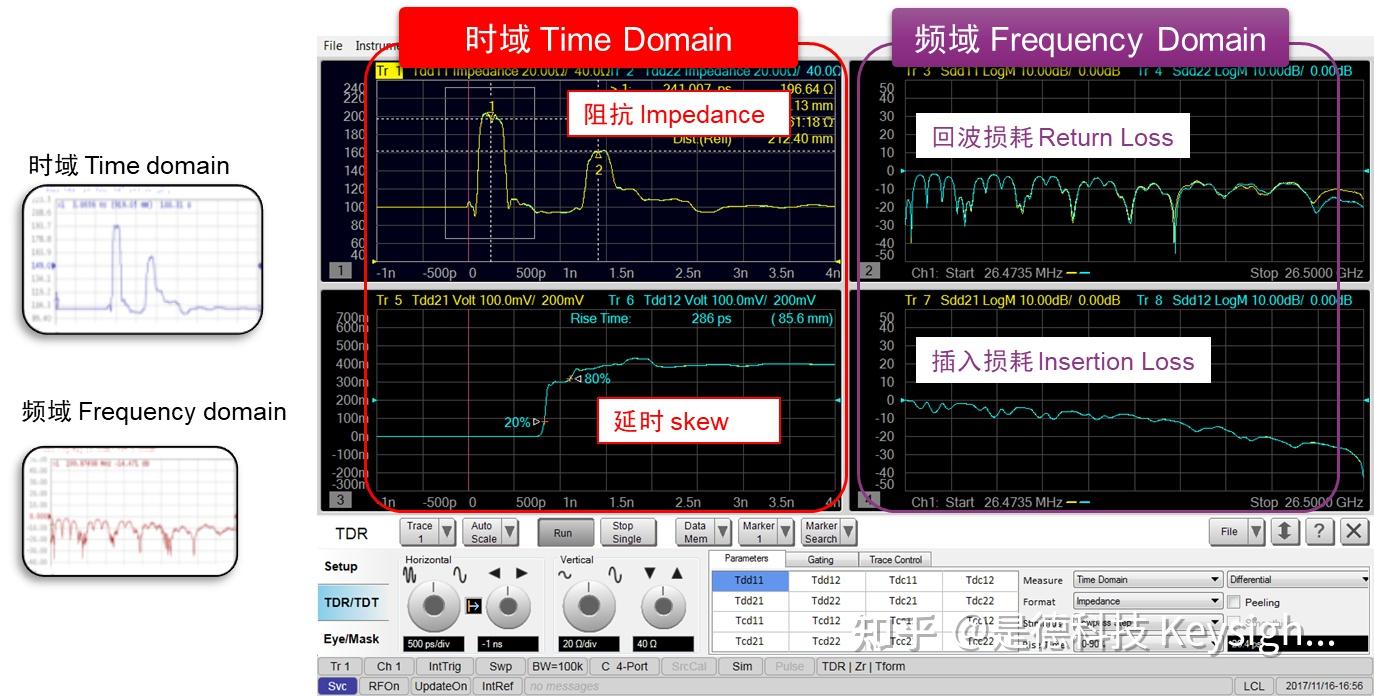This screenshot has height=696, width=1374.
Task: Click the Marker Search control
Action: [822, 531]
